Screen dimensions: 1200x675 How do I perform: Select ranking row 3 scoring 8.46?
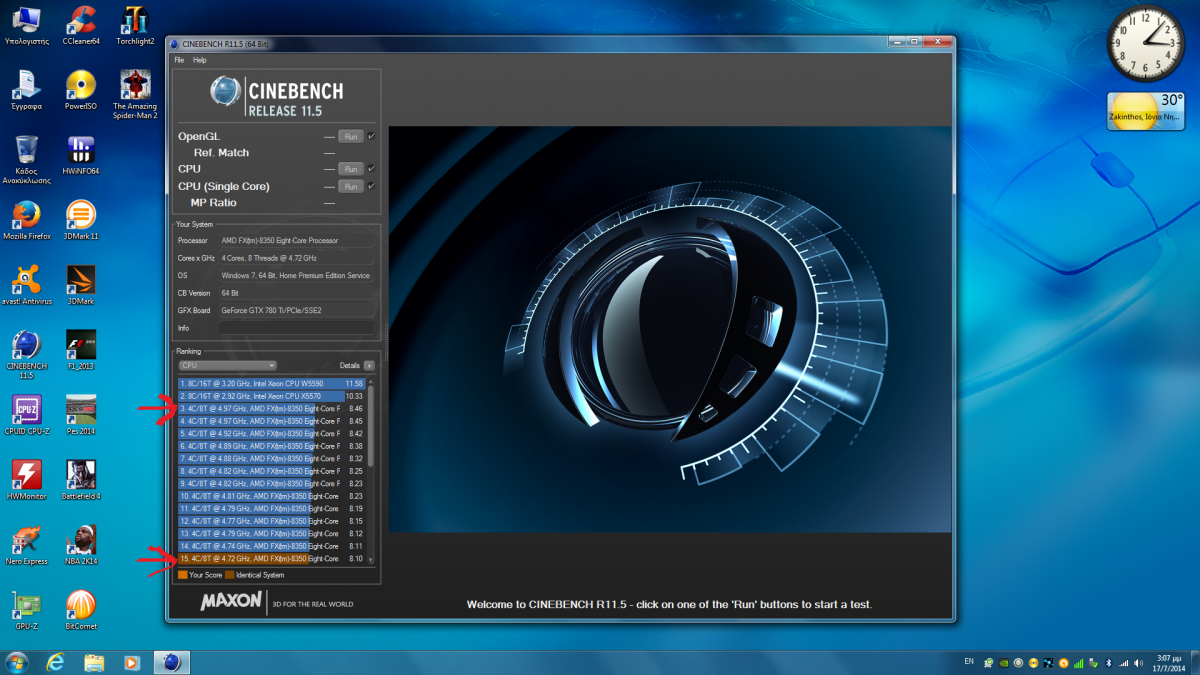tap(271, 408)
